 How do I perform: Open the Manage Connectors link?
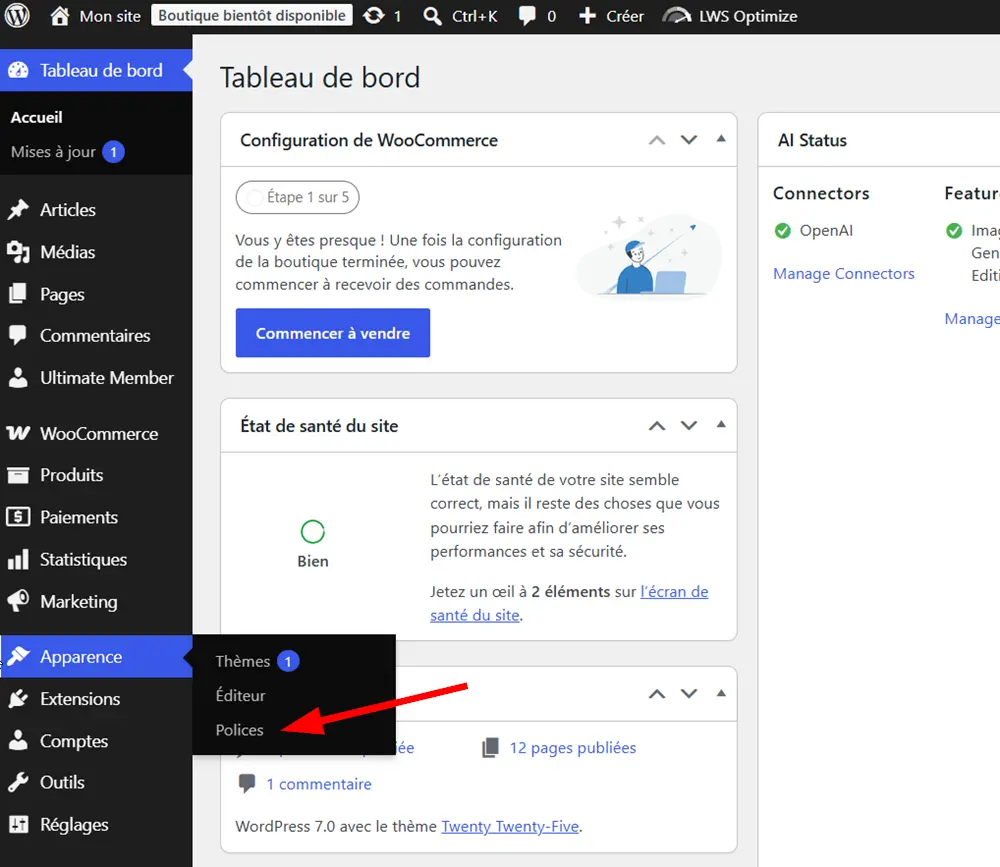(843, 274)
